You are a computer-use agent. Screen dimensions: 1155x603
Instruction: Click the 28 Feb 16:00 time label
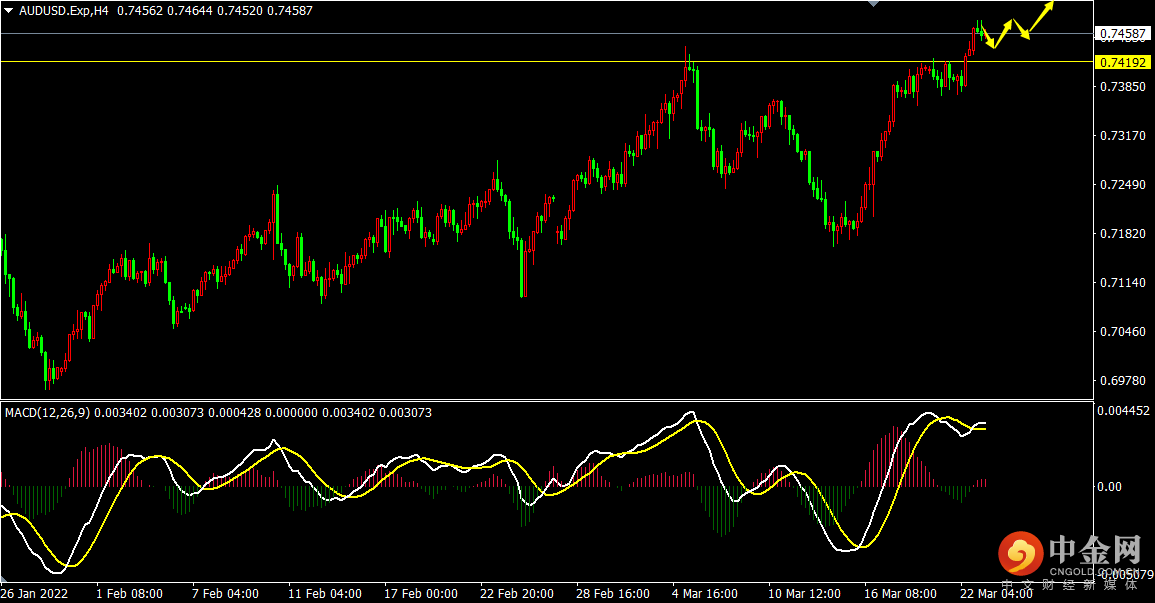(x=613, y=593)
